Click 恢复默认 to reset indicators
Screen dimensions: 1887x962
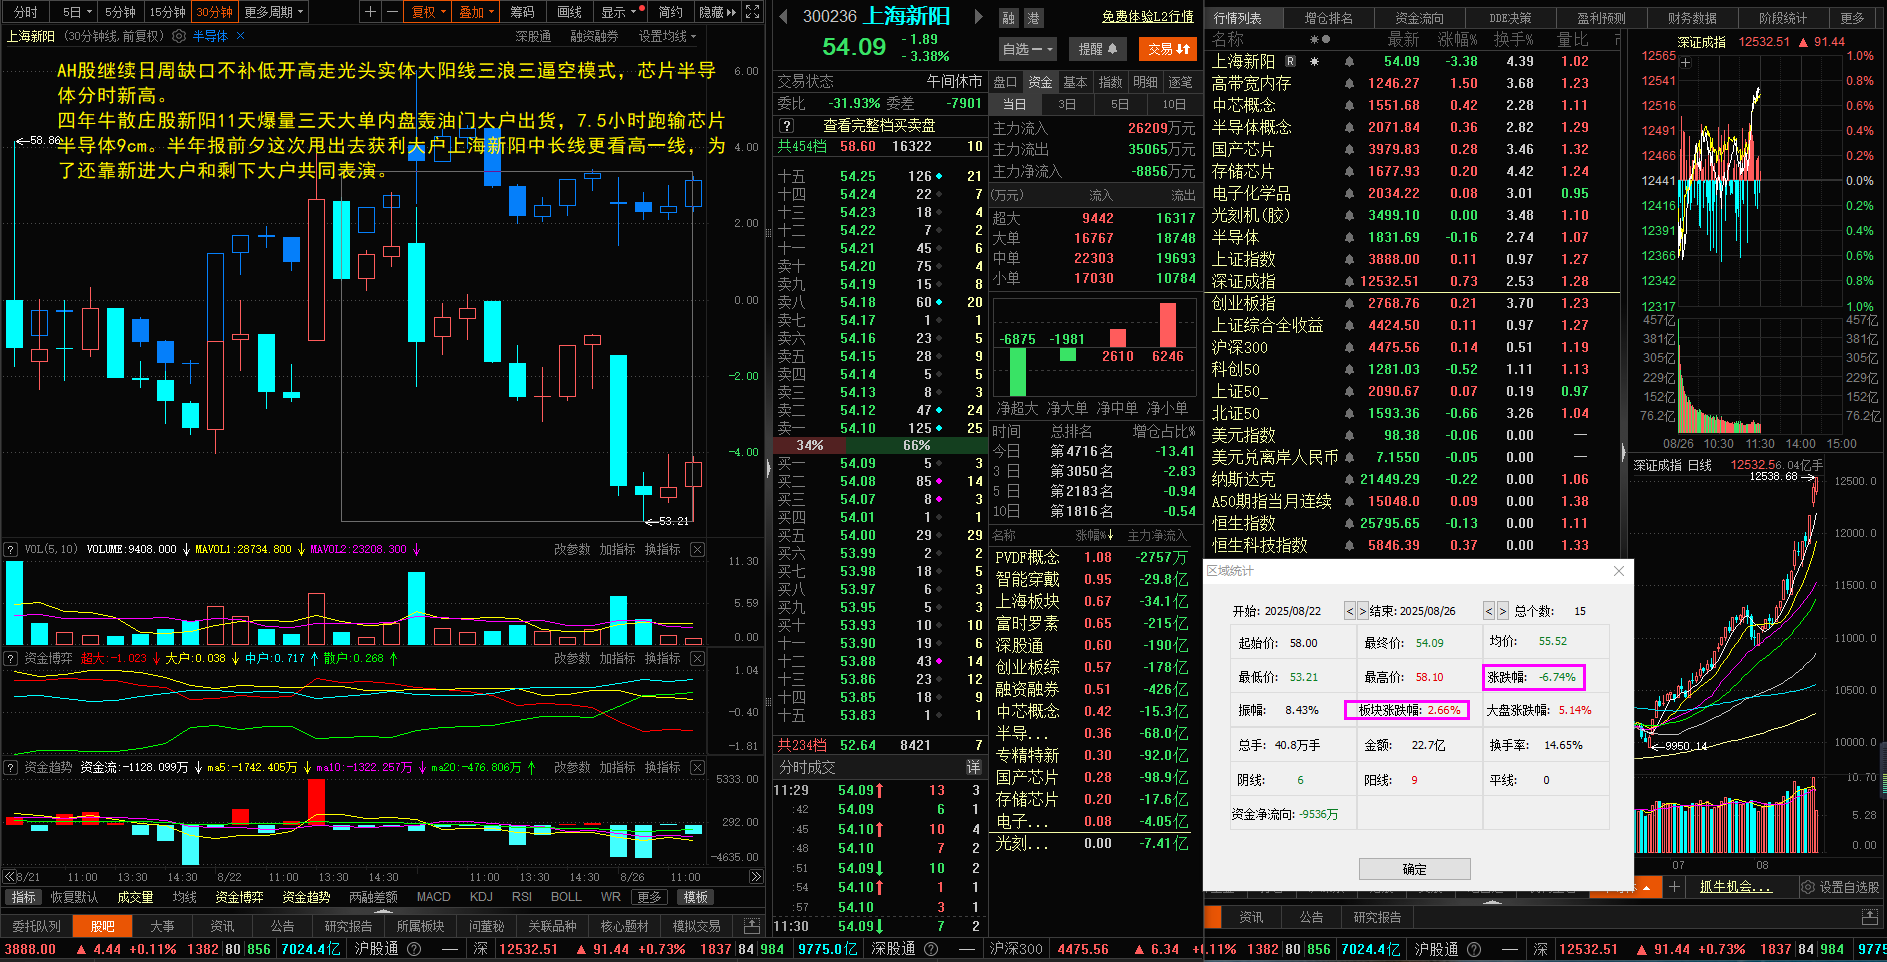coord(74,897)
